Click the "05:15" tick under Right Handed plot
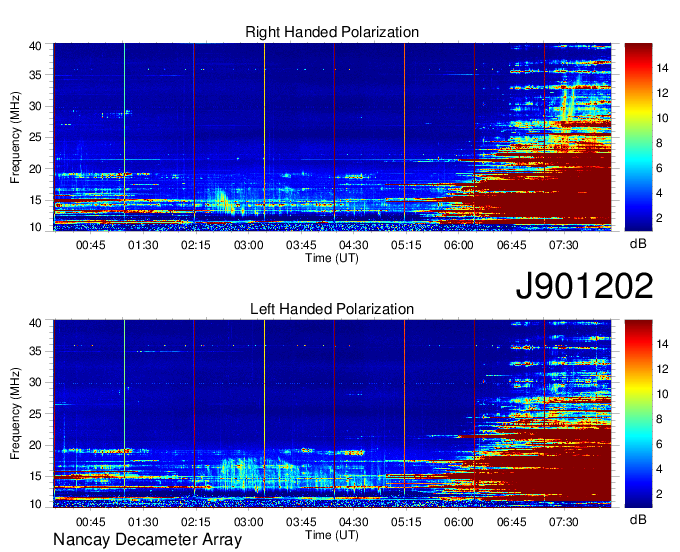This screenshot has width=680, height=552. point(406,245)
